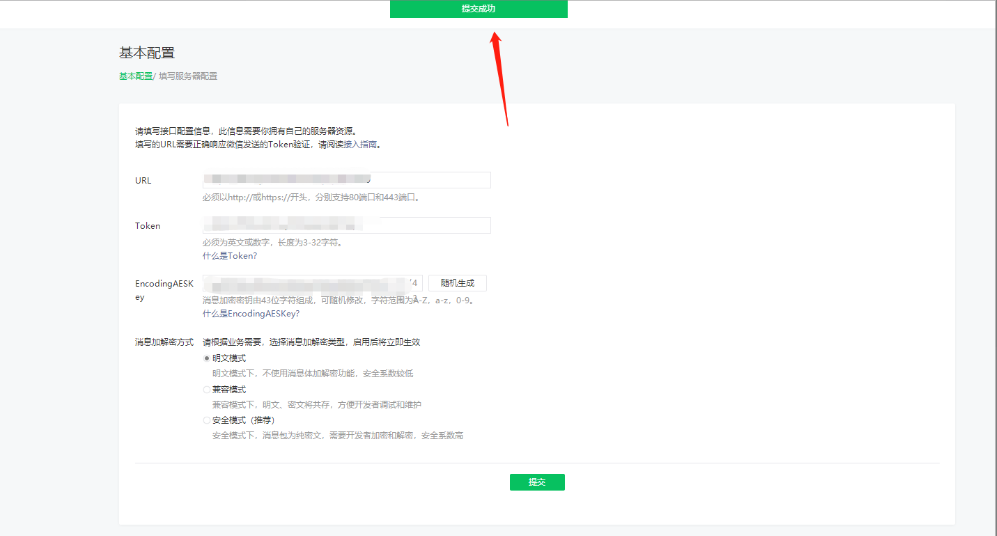
Task: Click the 安全模式 description text
Action: (x=337, y=436)
